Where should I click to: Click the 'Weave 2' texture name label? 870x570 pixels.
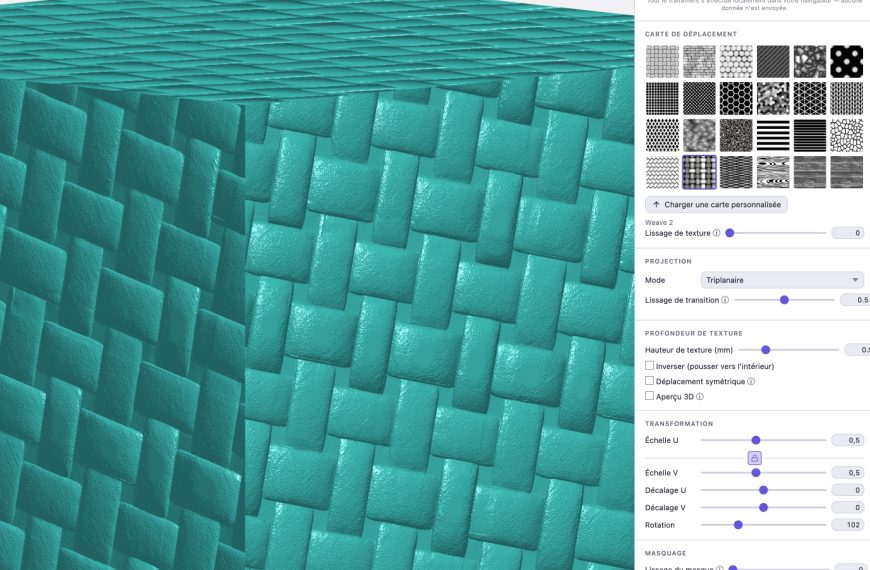pos(659,223)
